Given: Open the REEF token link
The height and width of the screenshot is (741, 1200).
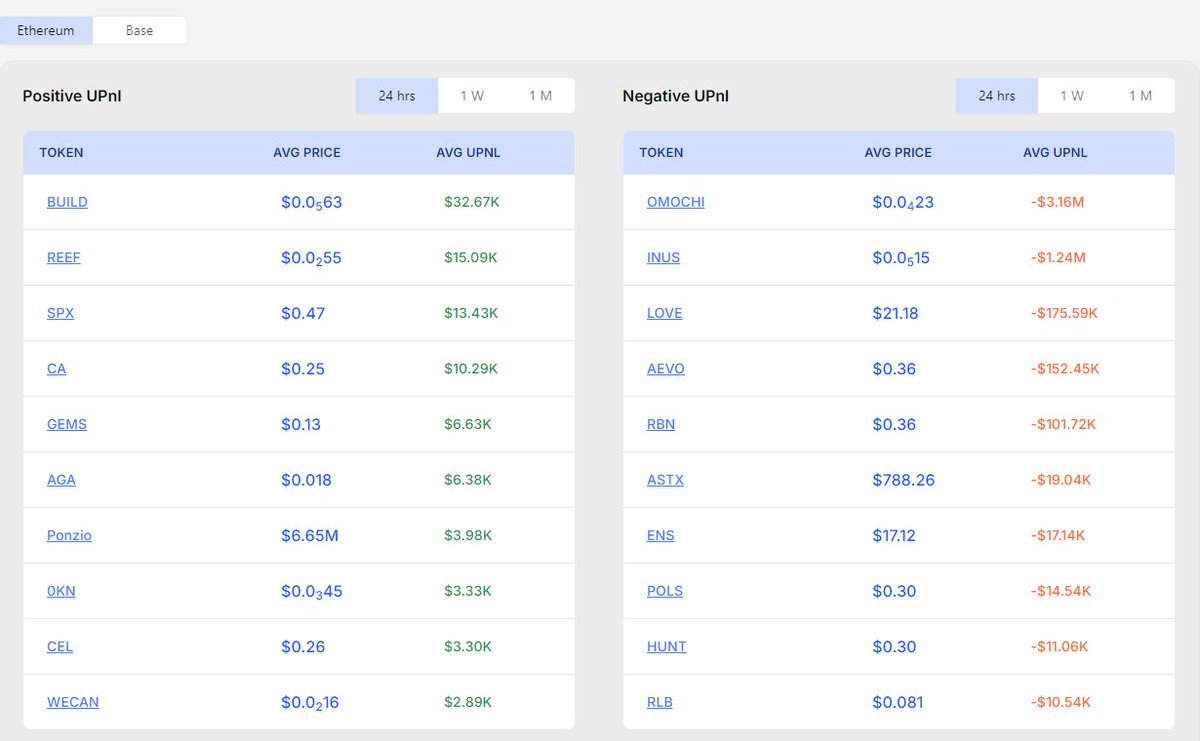Looking at the screenshot, I should pos(64,258).
